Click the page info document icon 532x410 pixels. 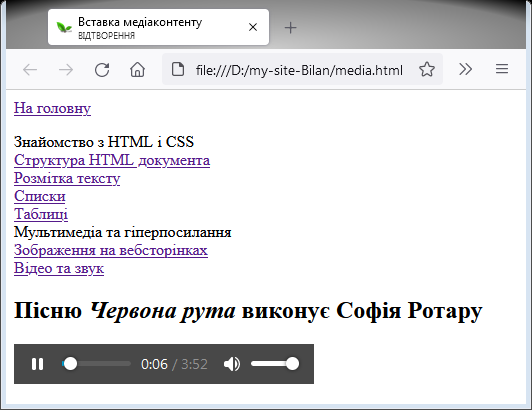click(178, 69)
